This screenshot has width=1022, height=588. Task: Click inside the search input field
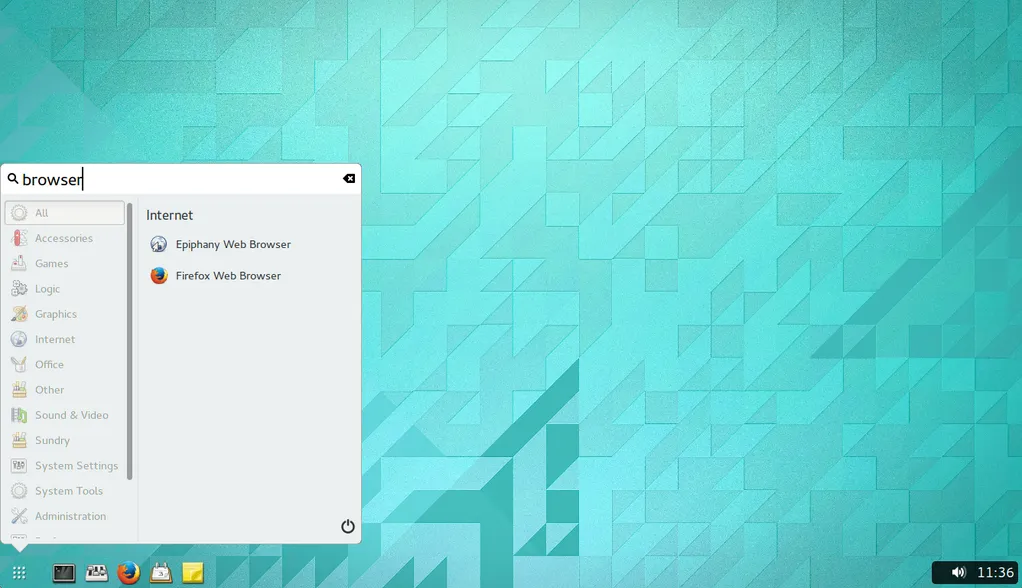click(150, 179)
